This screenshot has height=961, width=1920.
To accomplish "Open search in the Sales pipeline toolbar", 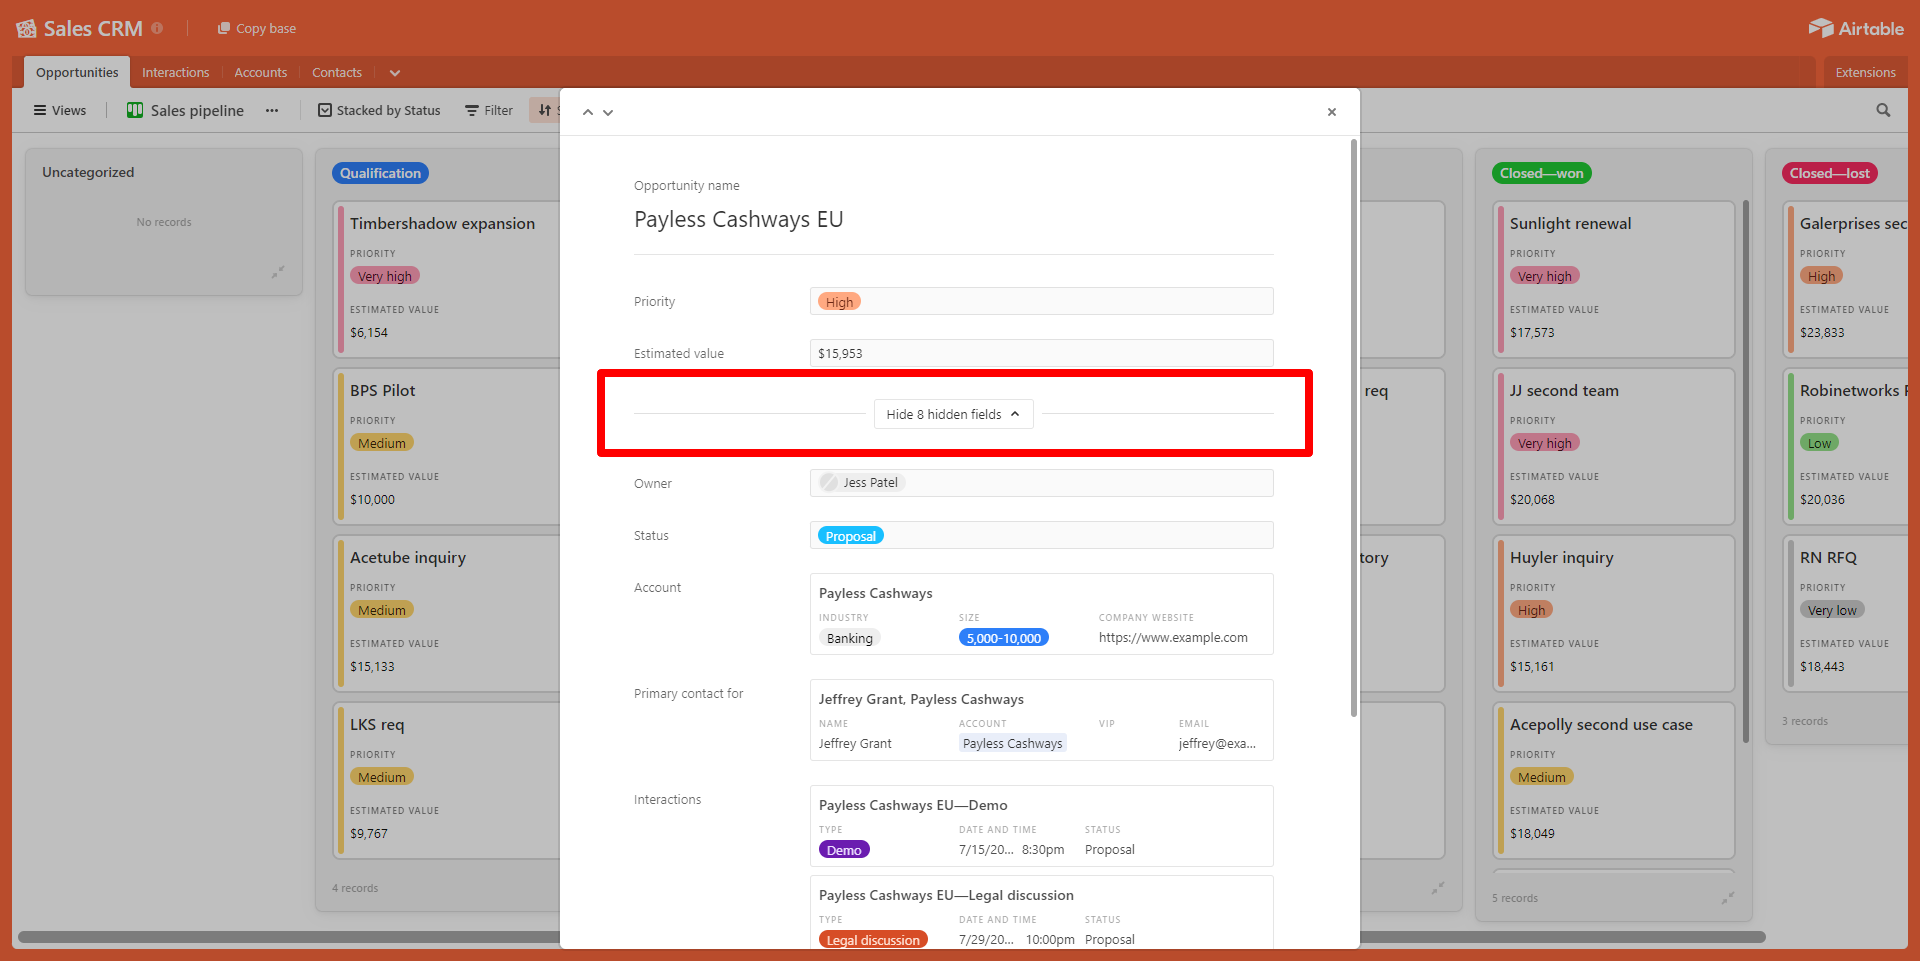I will point(1883,110).
